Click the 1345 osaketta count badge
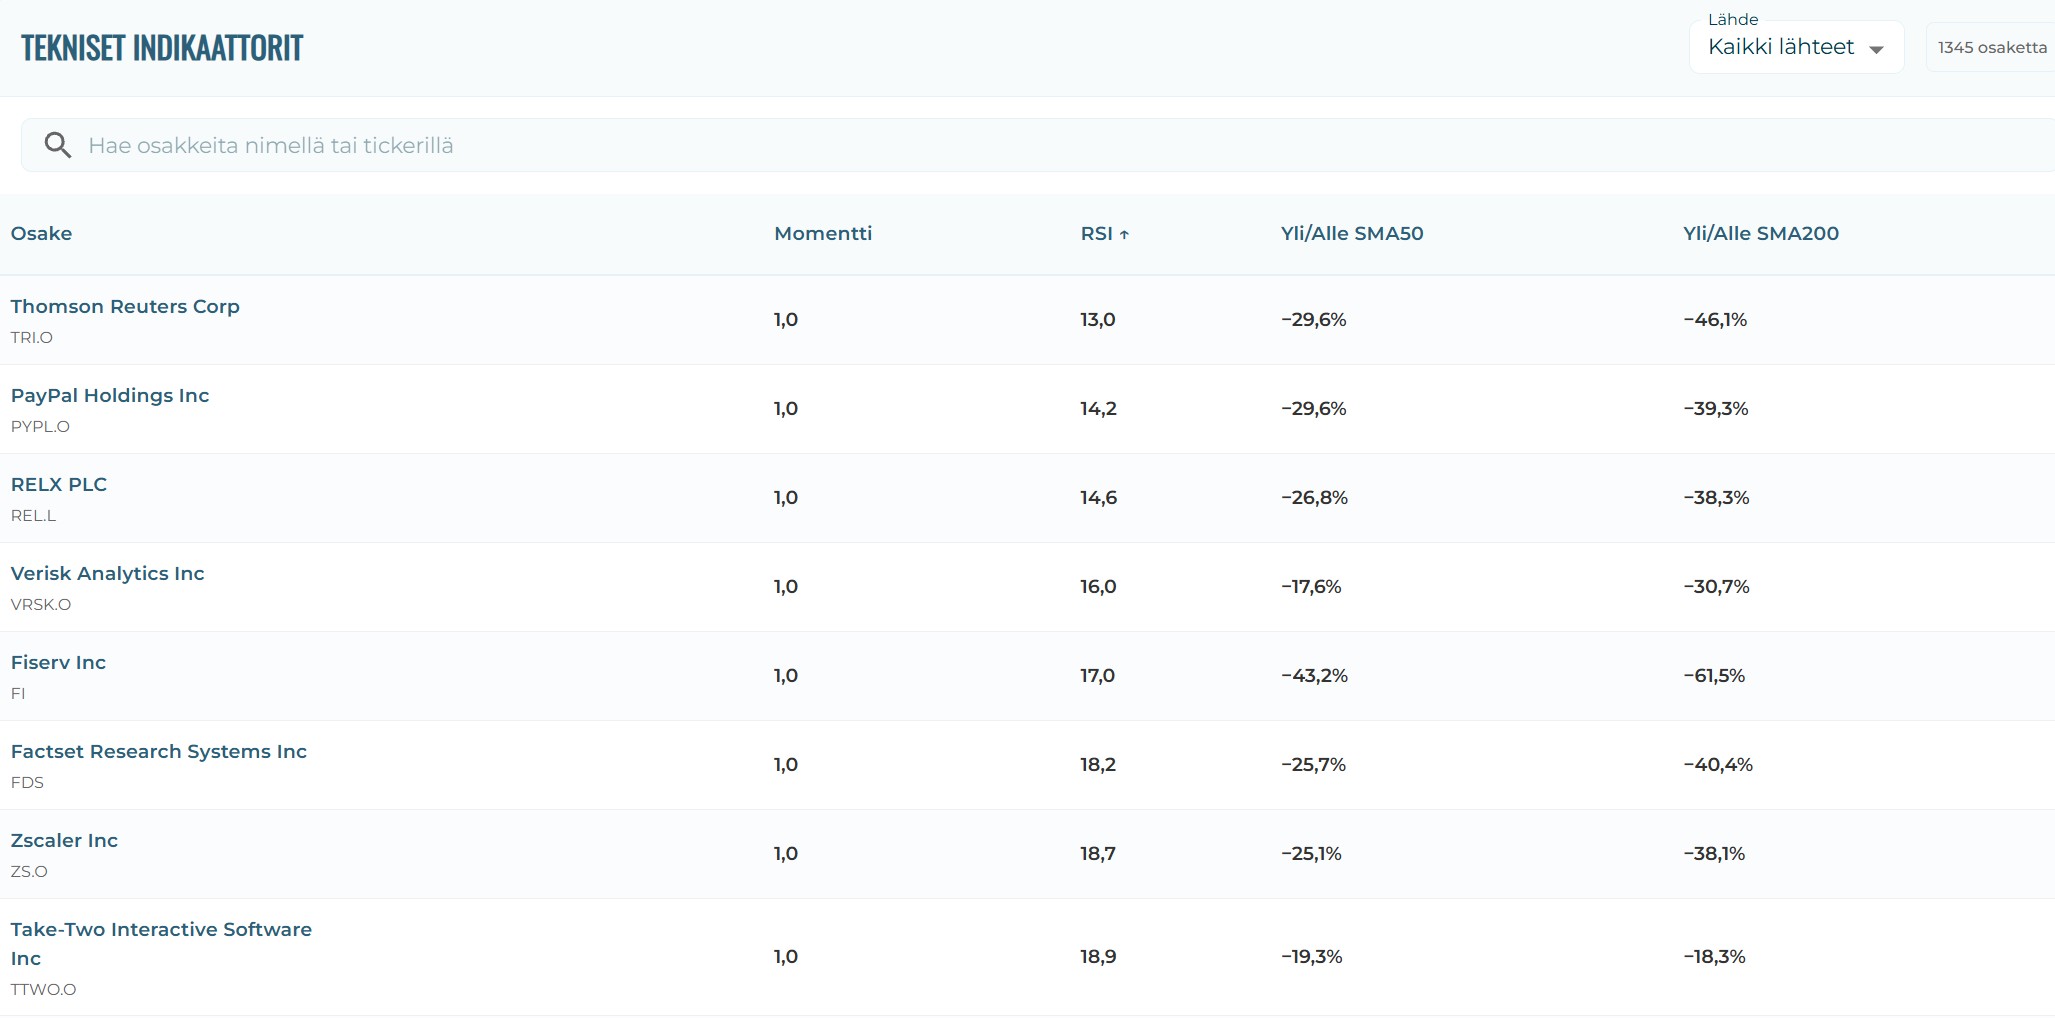Screen dimensions: 2055x1018 pos(1991,48)
